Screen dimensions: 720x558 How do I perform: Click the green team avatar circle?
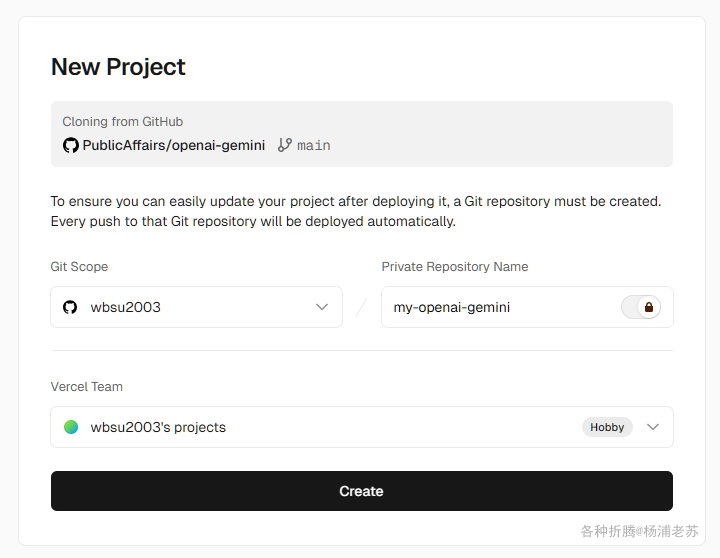[x=71, y=427]
